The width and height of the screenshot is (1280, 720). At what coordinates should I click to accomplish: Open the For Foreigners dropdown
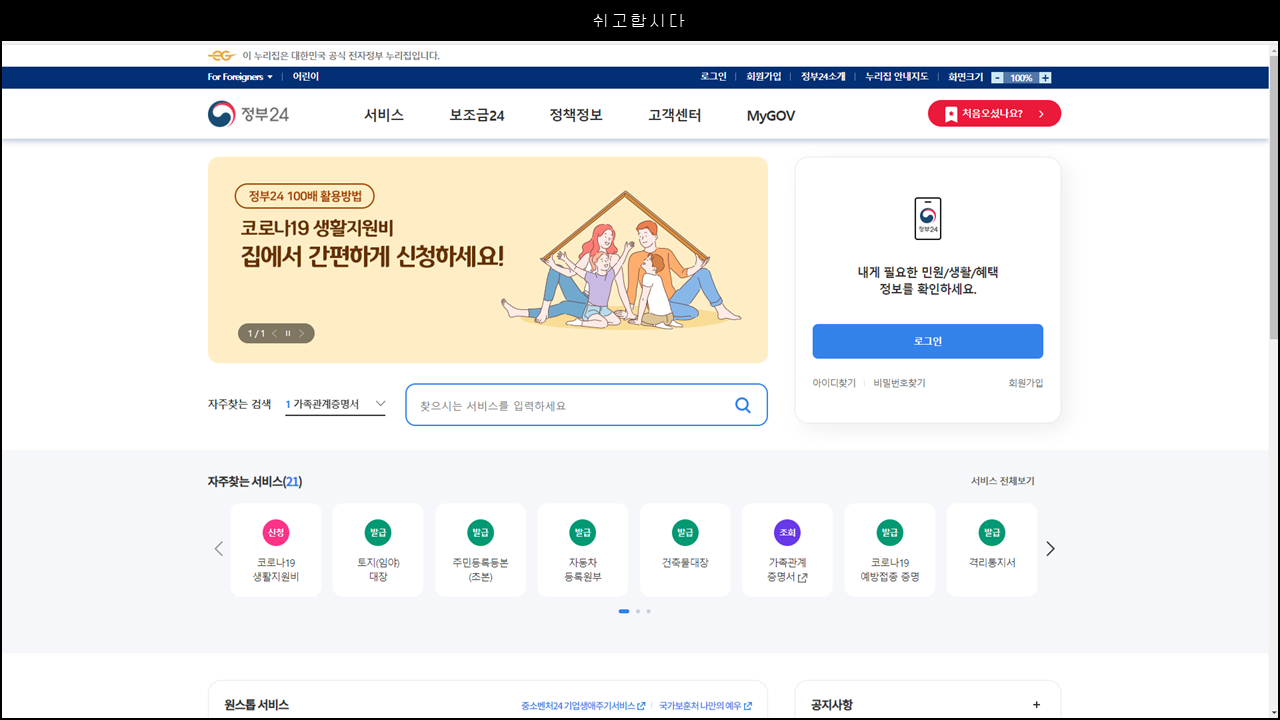pos(240,77)
